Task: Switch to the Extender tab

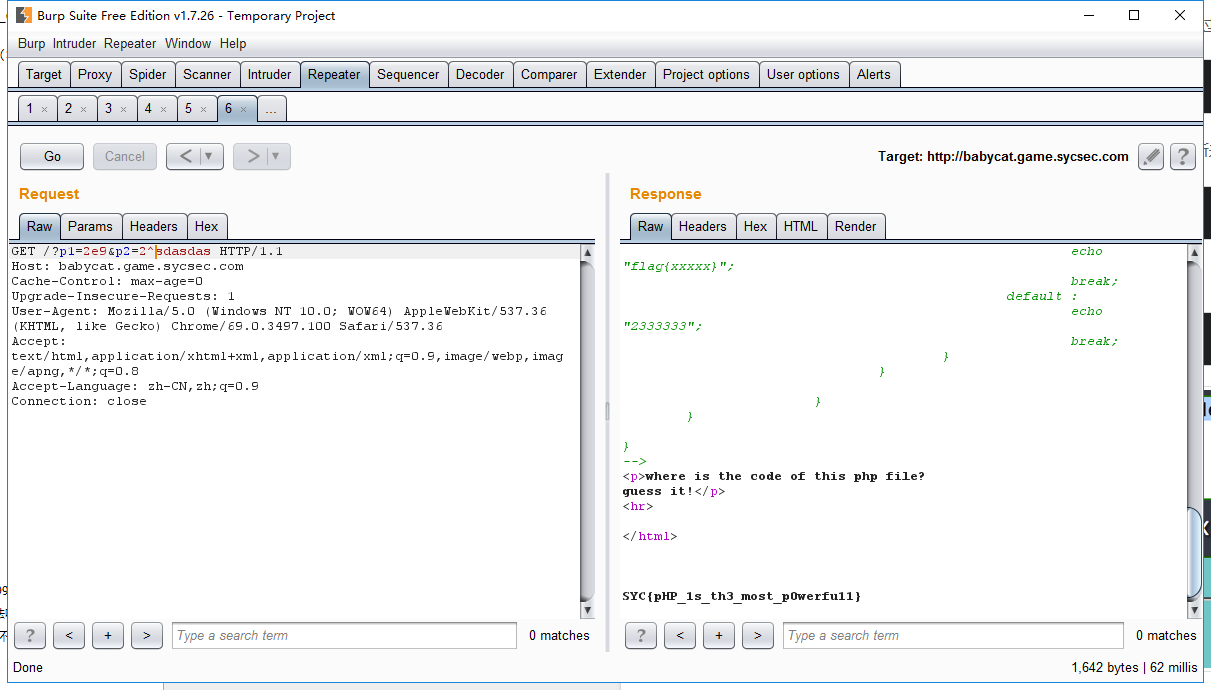Action: 620,74
